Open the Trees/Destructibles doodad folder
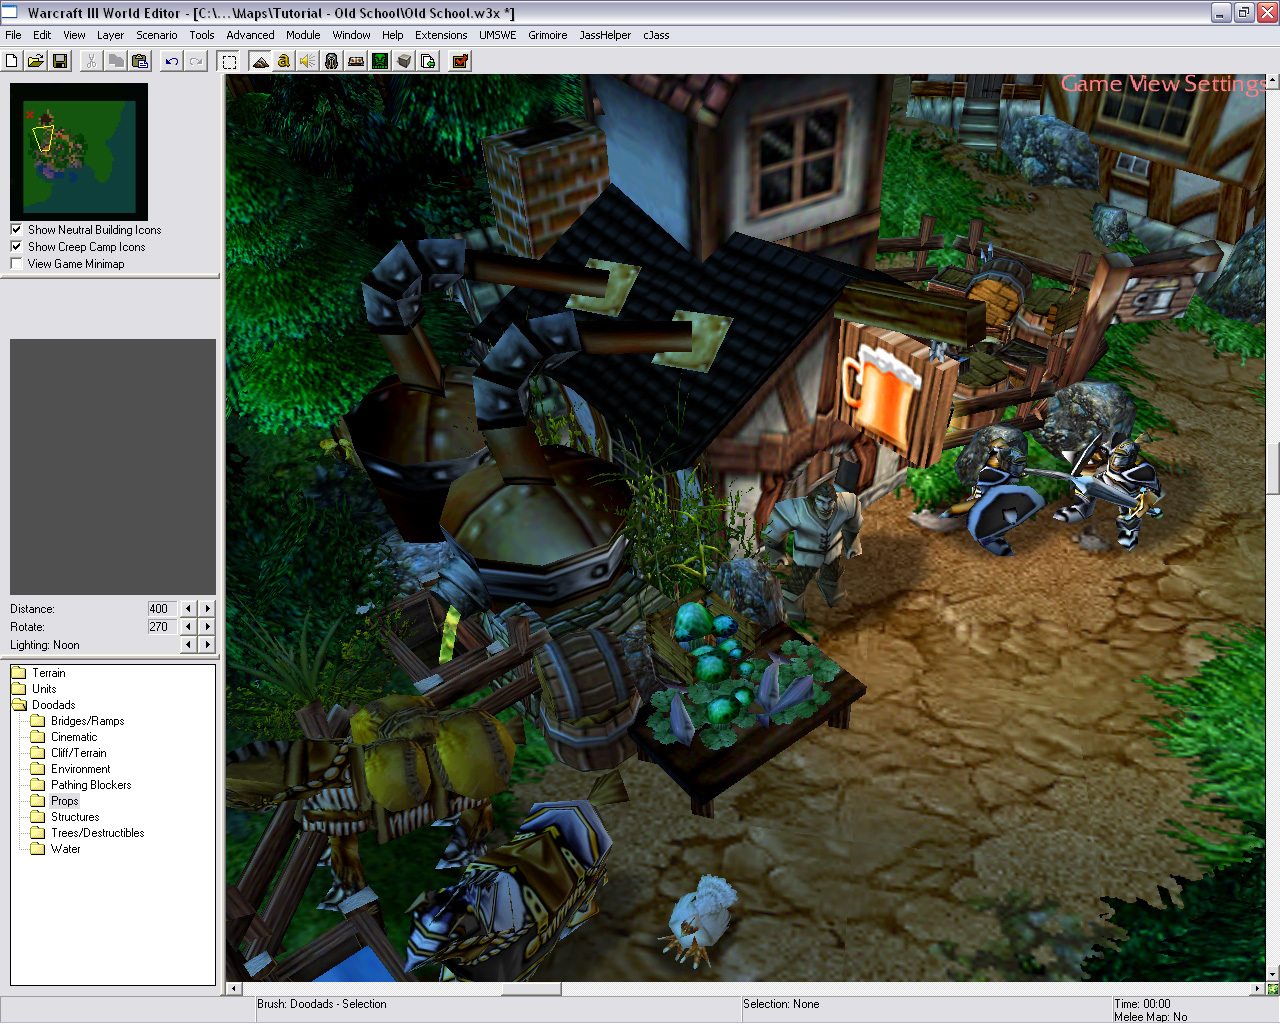 [98, 833]
